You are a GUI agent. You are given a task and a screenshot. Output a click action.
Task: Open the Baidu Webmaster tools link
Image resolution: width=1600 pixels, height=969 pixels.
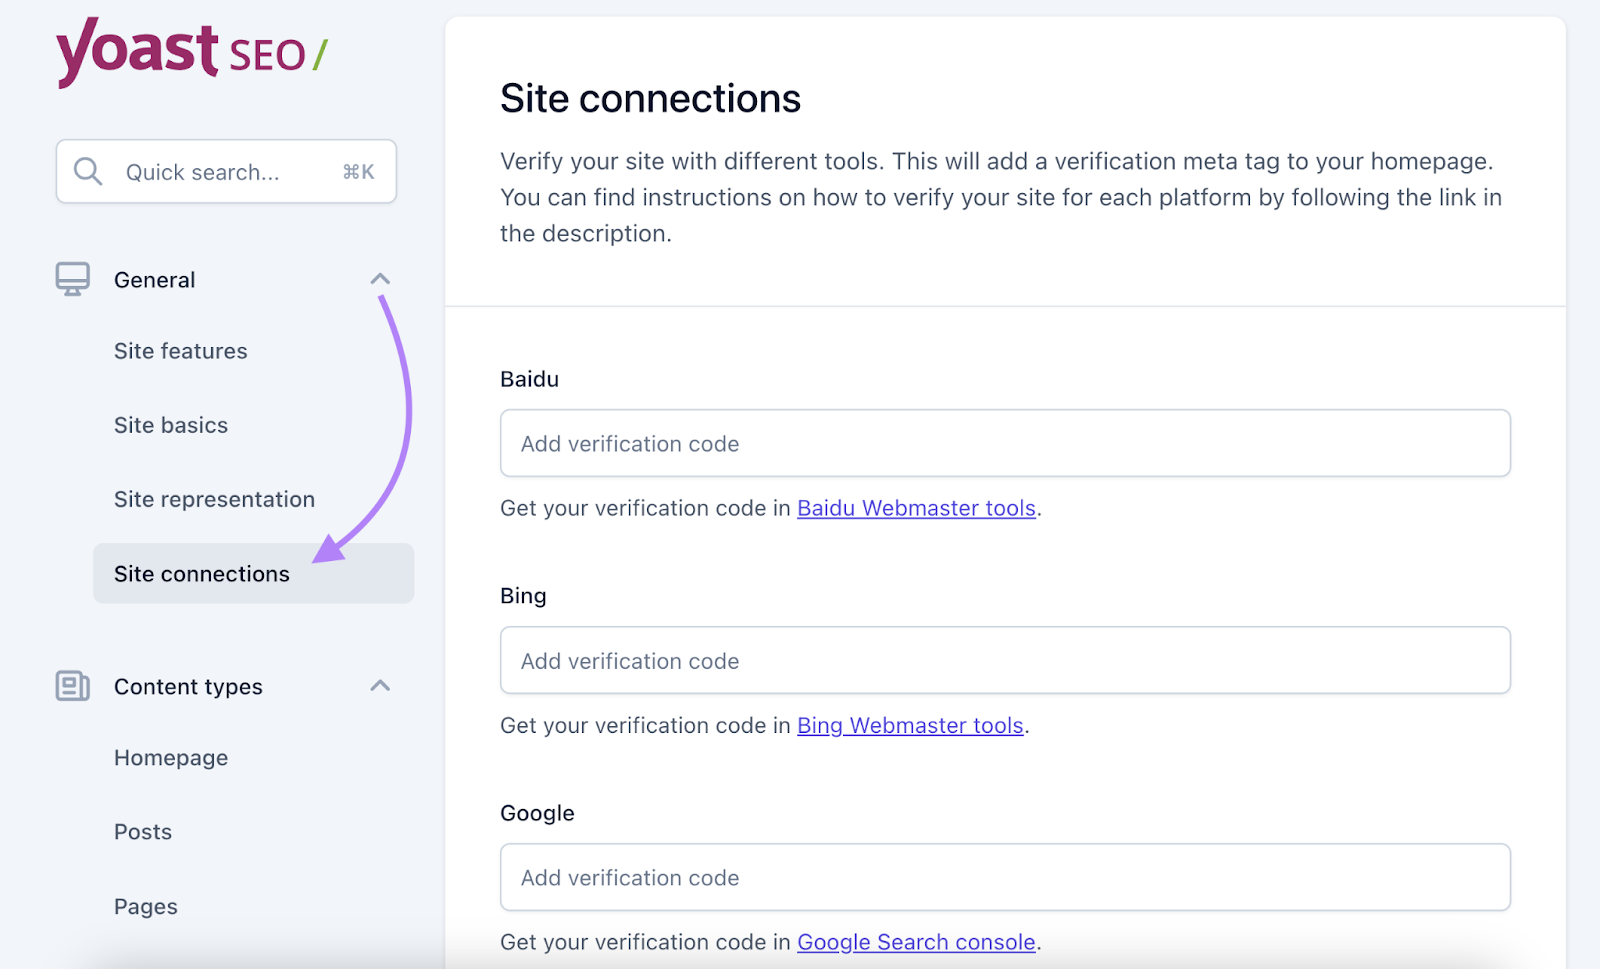pos(916,508)
